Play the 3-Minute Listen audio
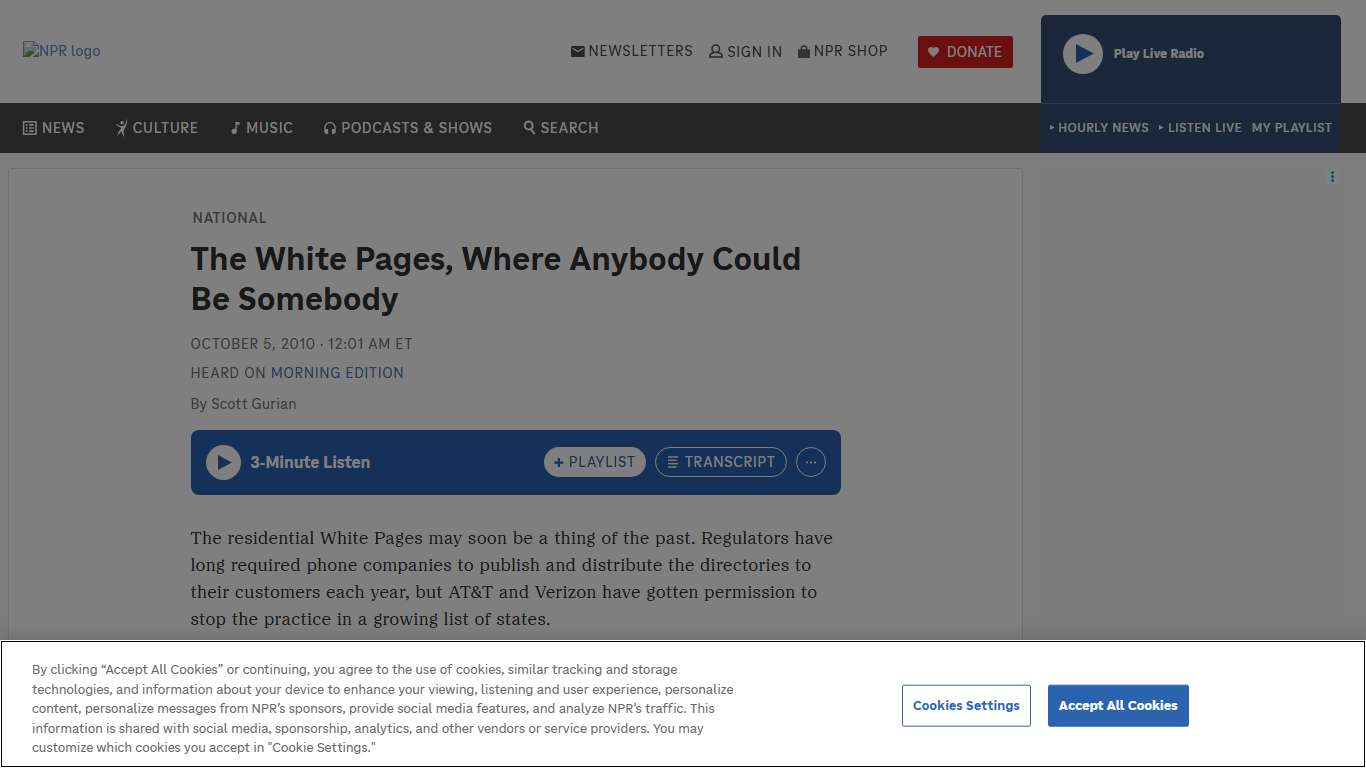Screen dimensions: 1366x768 coord(223,462)
